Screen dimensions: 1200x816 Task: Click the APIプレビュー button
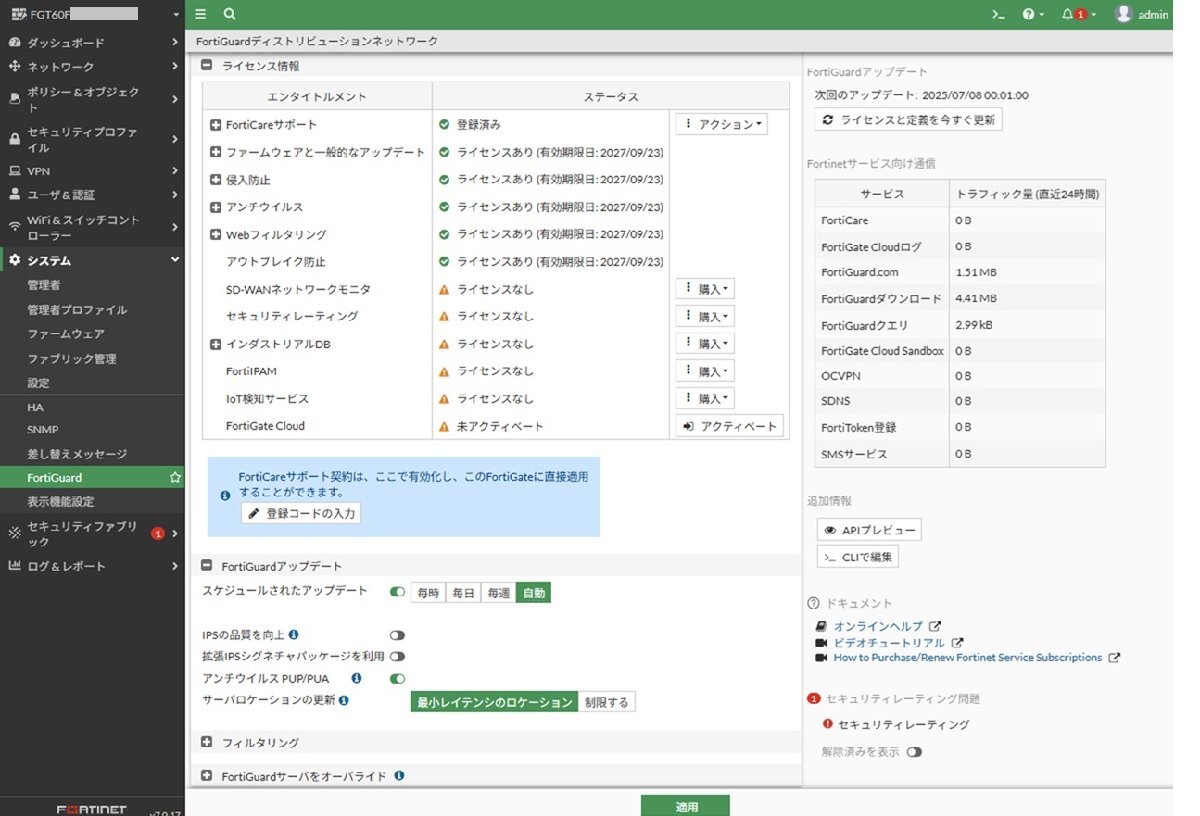click(869, 530)
